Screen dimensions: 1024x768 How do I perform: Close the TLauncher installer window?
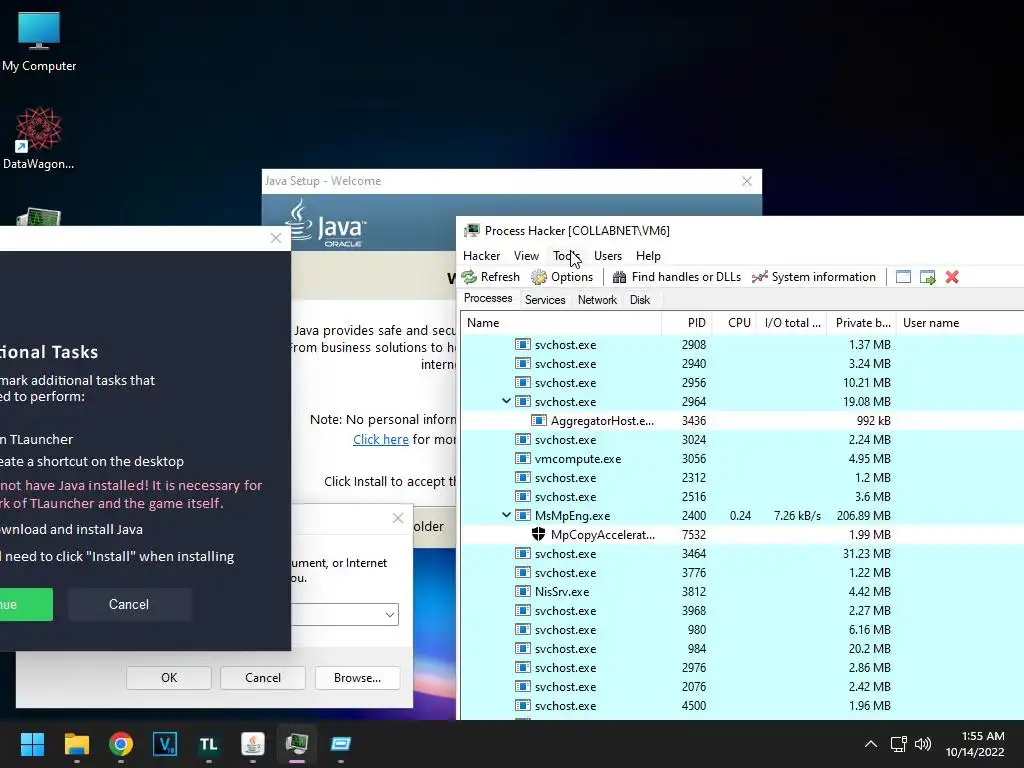tap(276, 238)
